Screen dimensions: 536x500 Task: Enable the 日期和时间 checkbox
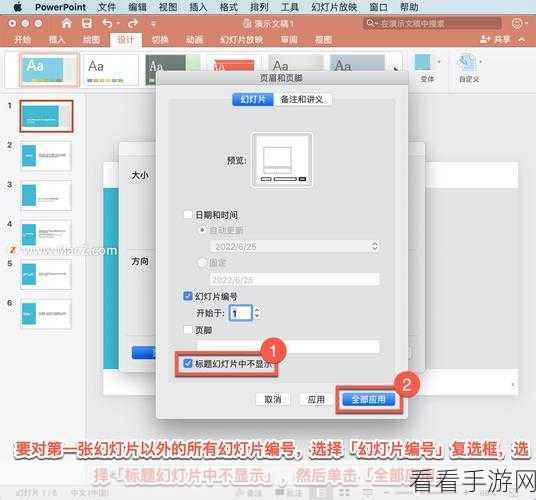[188, 215]
